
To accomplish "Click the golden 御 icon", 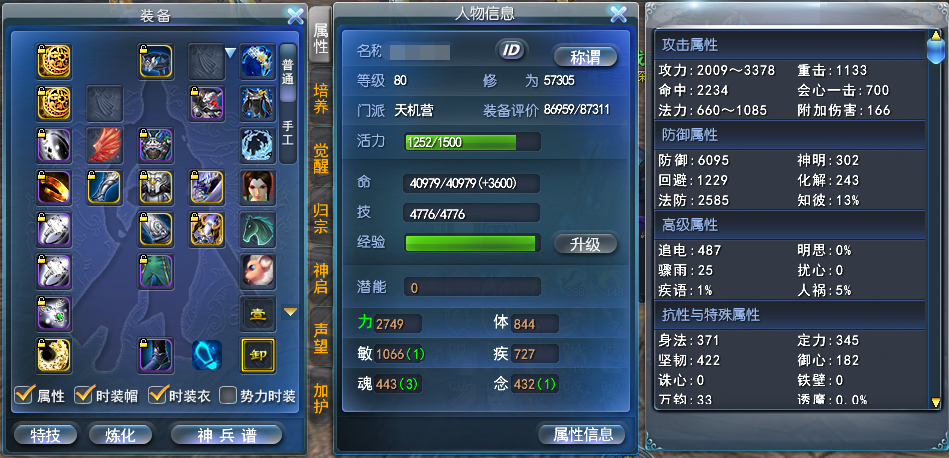I will 258,355.
